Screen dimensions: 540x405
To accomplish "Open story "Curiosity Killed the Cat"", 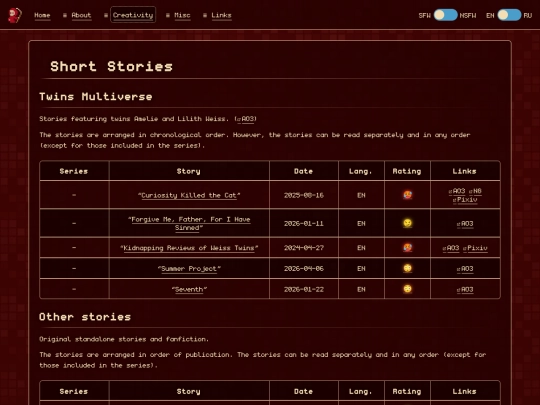I will click(189, 195).
